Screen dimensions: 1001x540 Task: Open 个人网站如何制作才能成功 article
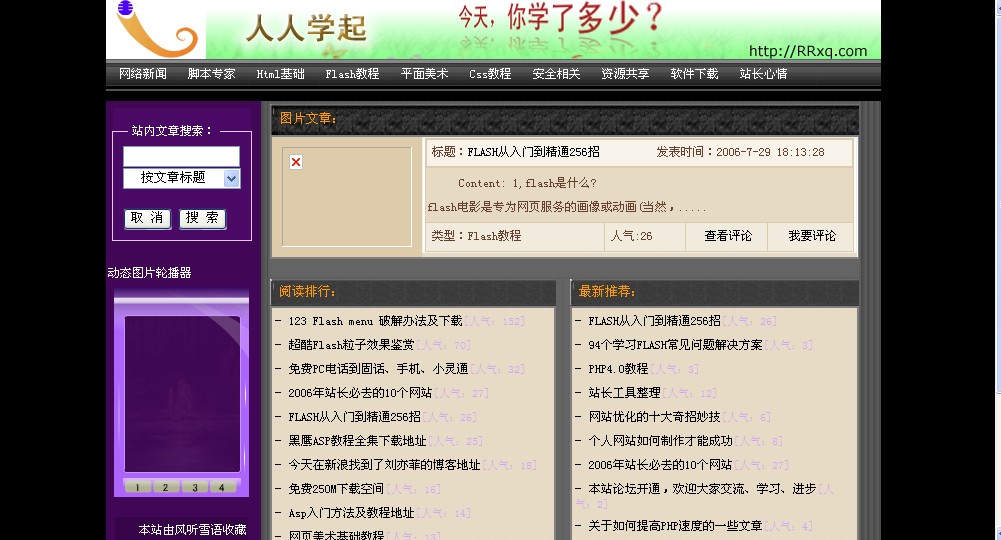point(660,441)
